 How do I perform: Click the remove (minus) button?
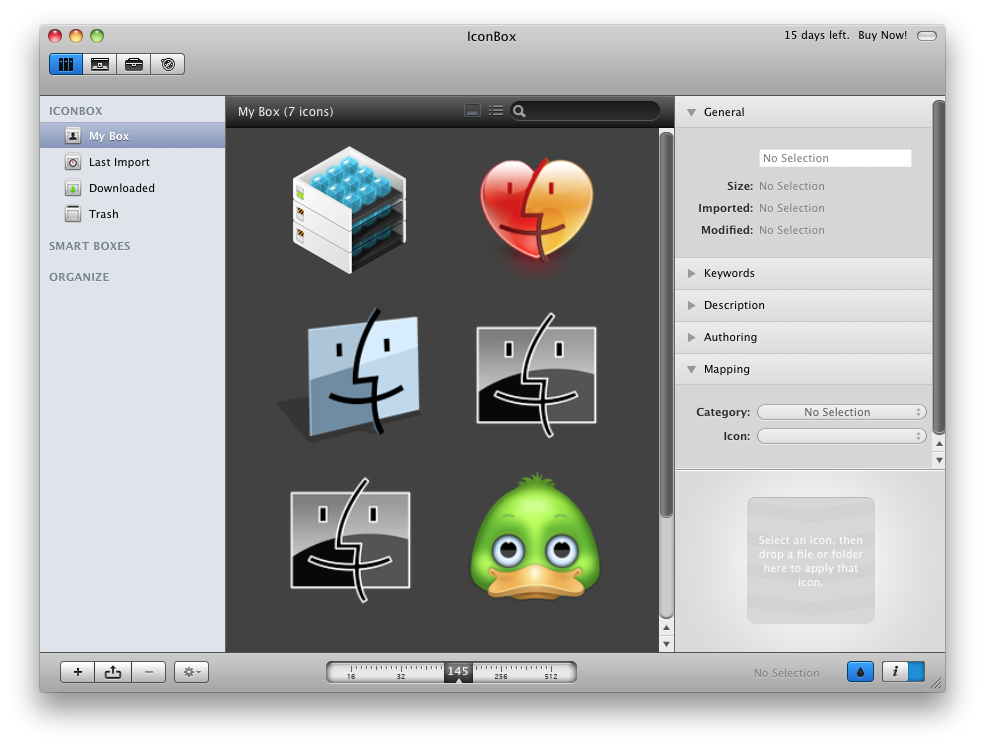click(x=149, y=672)
